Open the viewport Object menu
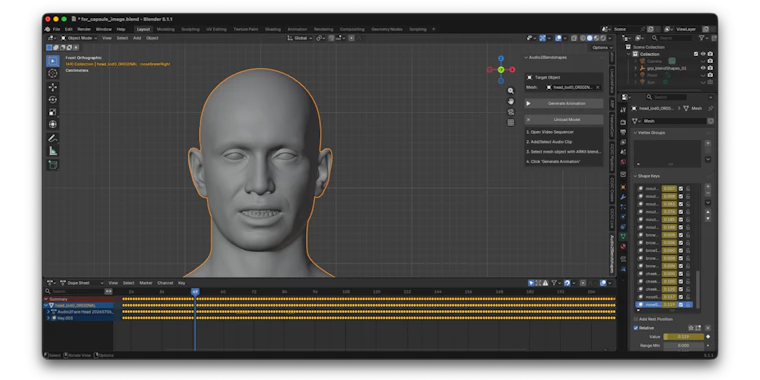The width and height of the screenshot is (760, 380). (x=152, y=38)
